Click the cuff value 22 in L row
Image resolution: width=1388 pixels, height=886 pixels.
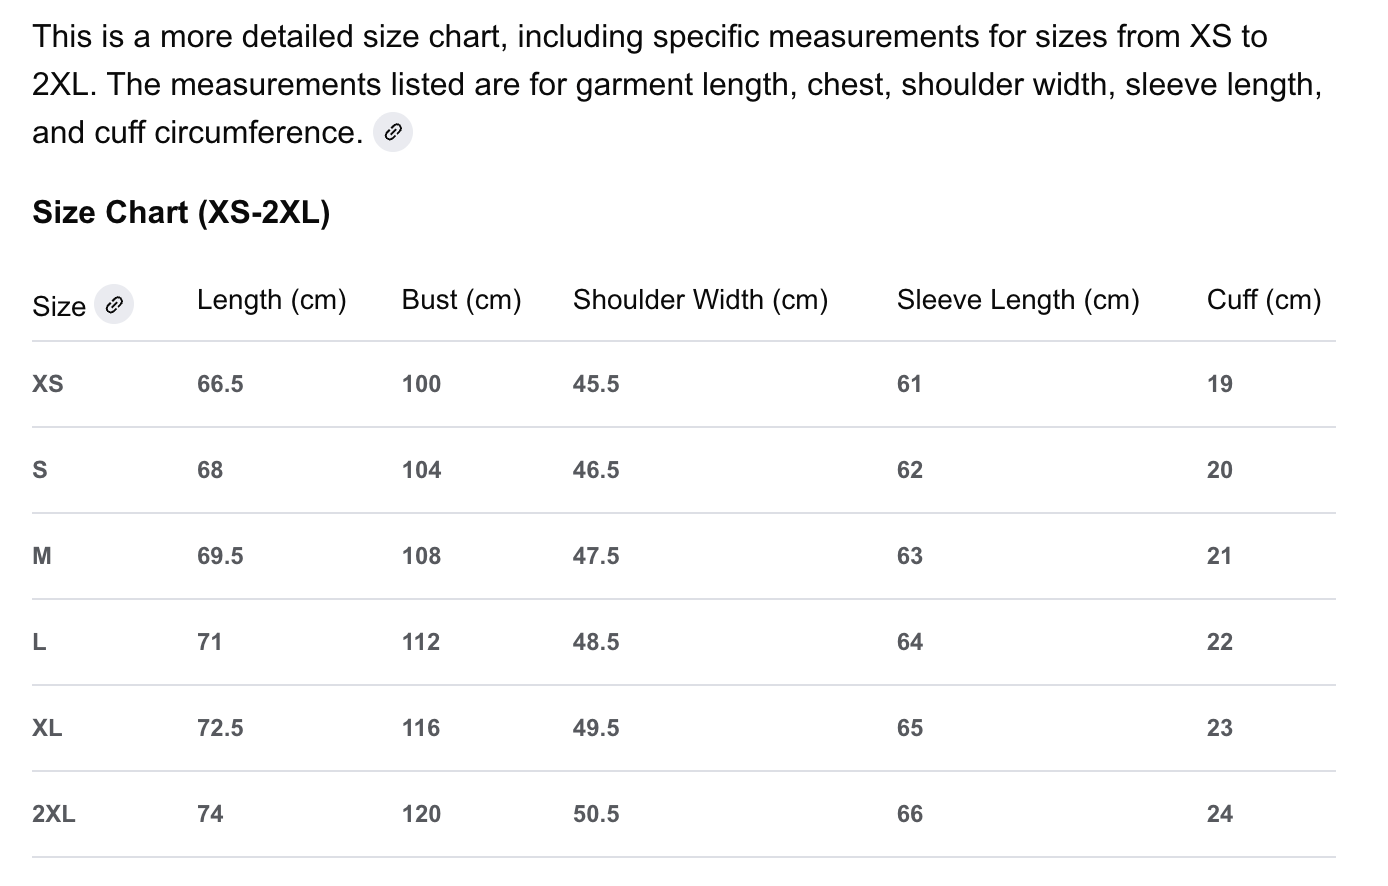coord(1219,642)
